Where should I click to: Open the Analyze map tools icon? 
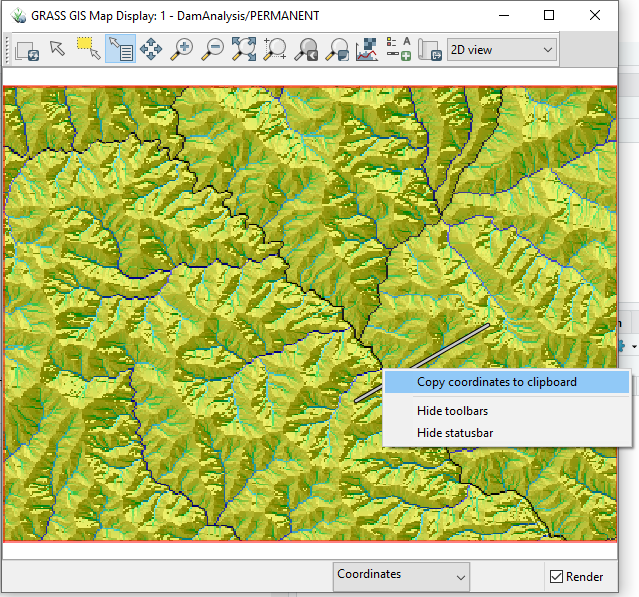[x=368, y=49]
